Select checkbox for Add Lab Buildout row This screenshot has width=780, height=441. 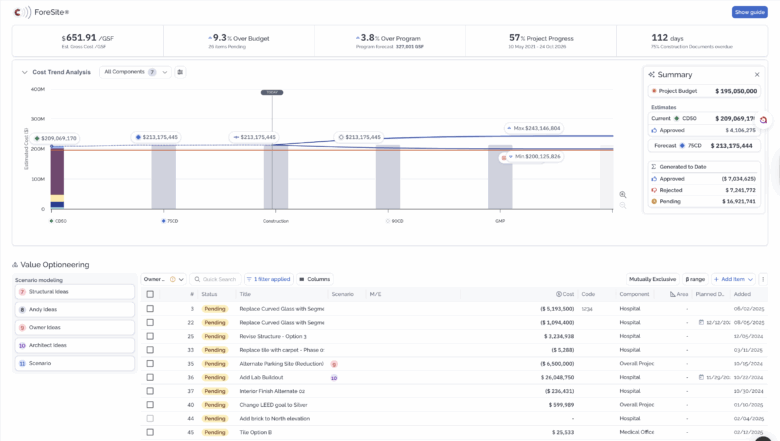(150, 378)
